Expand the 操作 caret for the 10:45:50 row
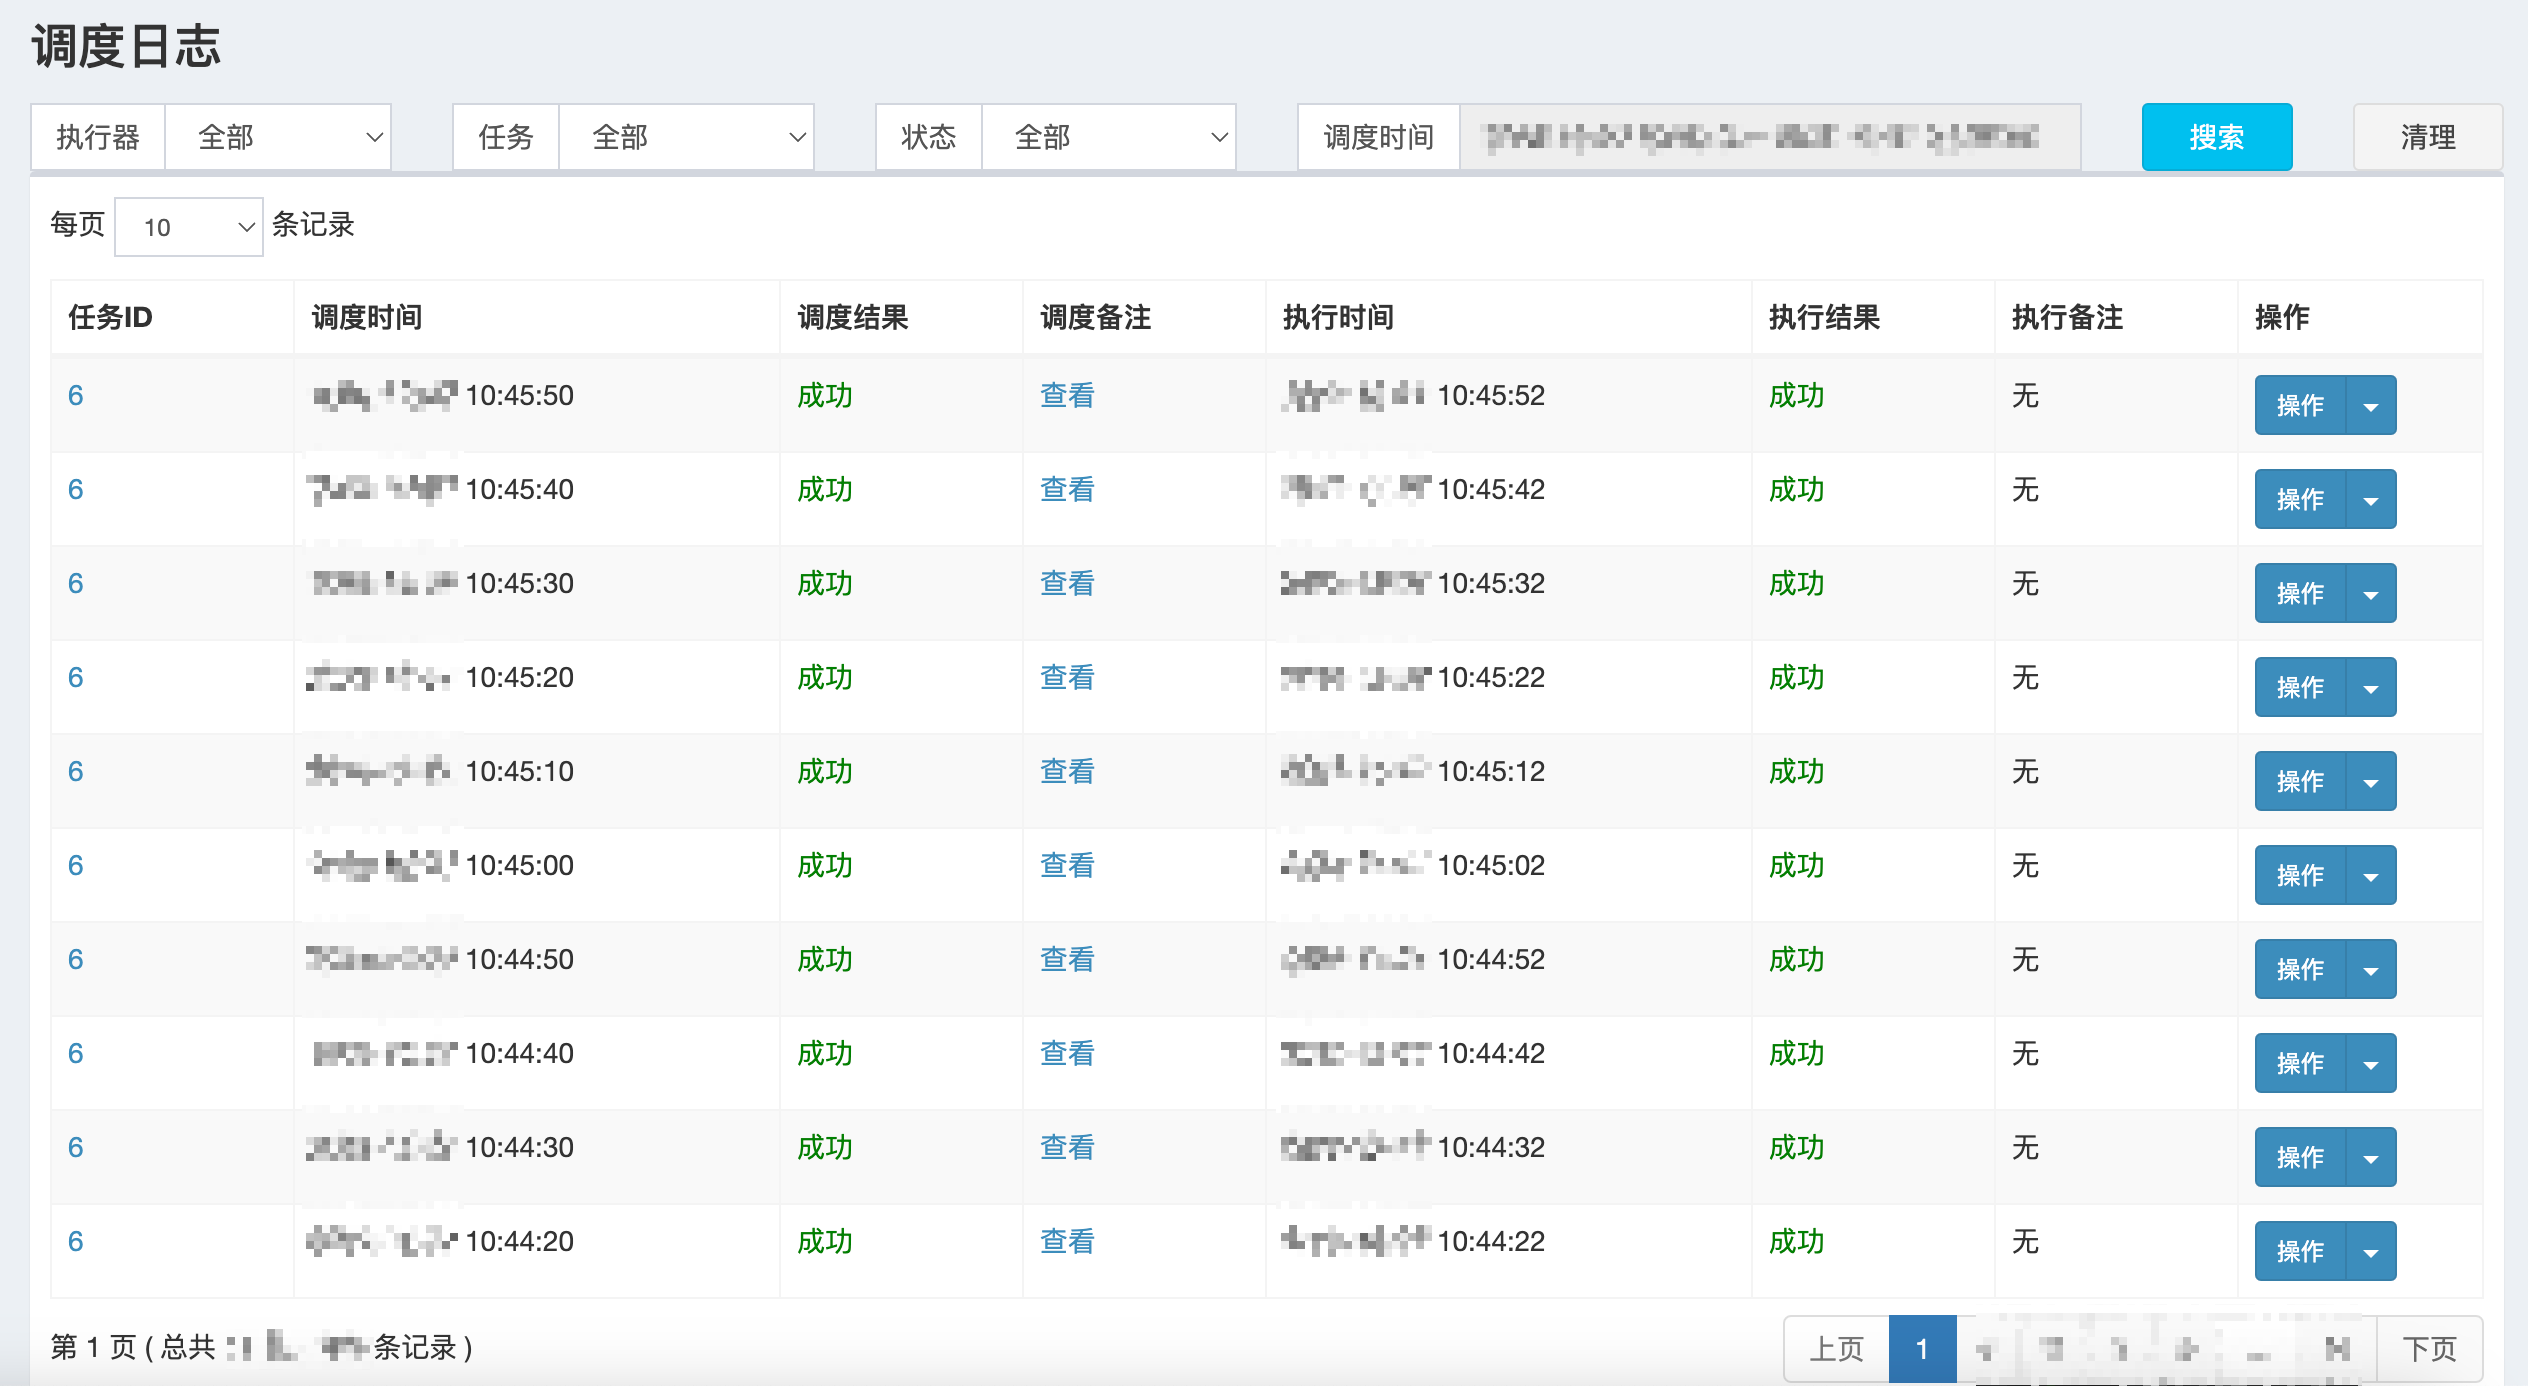This screenshot has height=1386, width=2528. point(2370,406)
